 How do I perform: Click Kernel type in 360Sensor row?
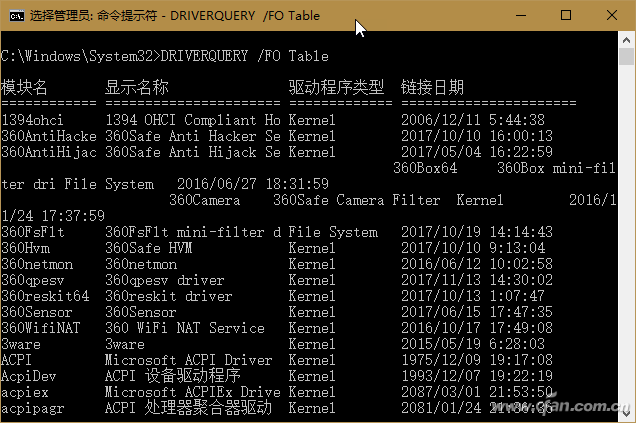312,312
